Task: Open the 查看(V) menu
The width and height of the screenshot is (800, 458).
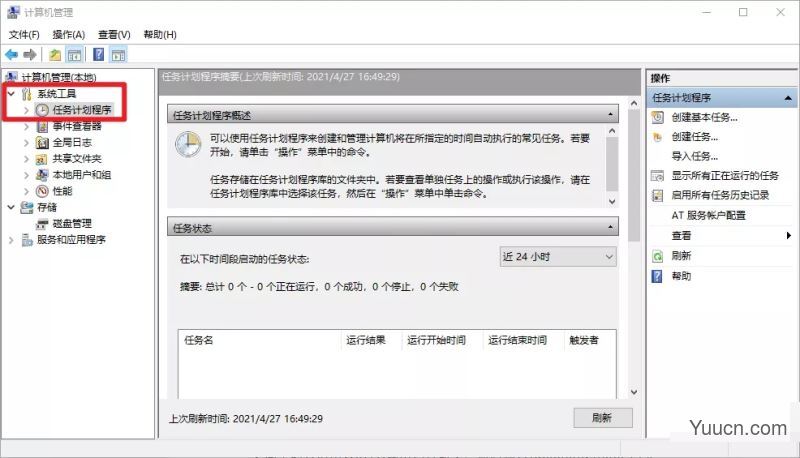Action: (114, 35)
